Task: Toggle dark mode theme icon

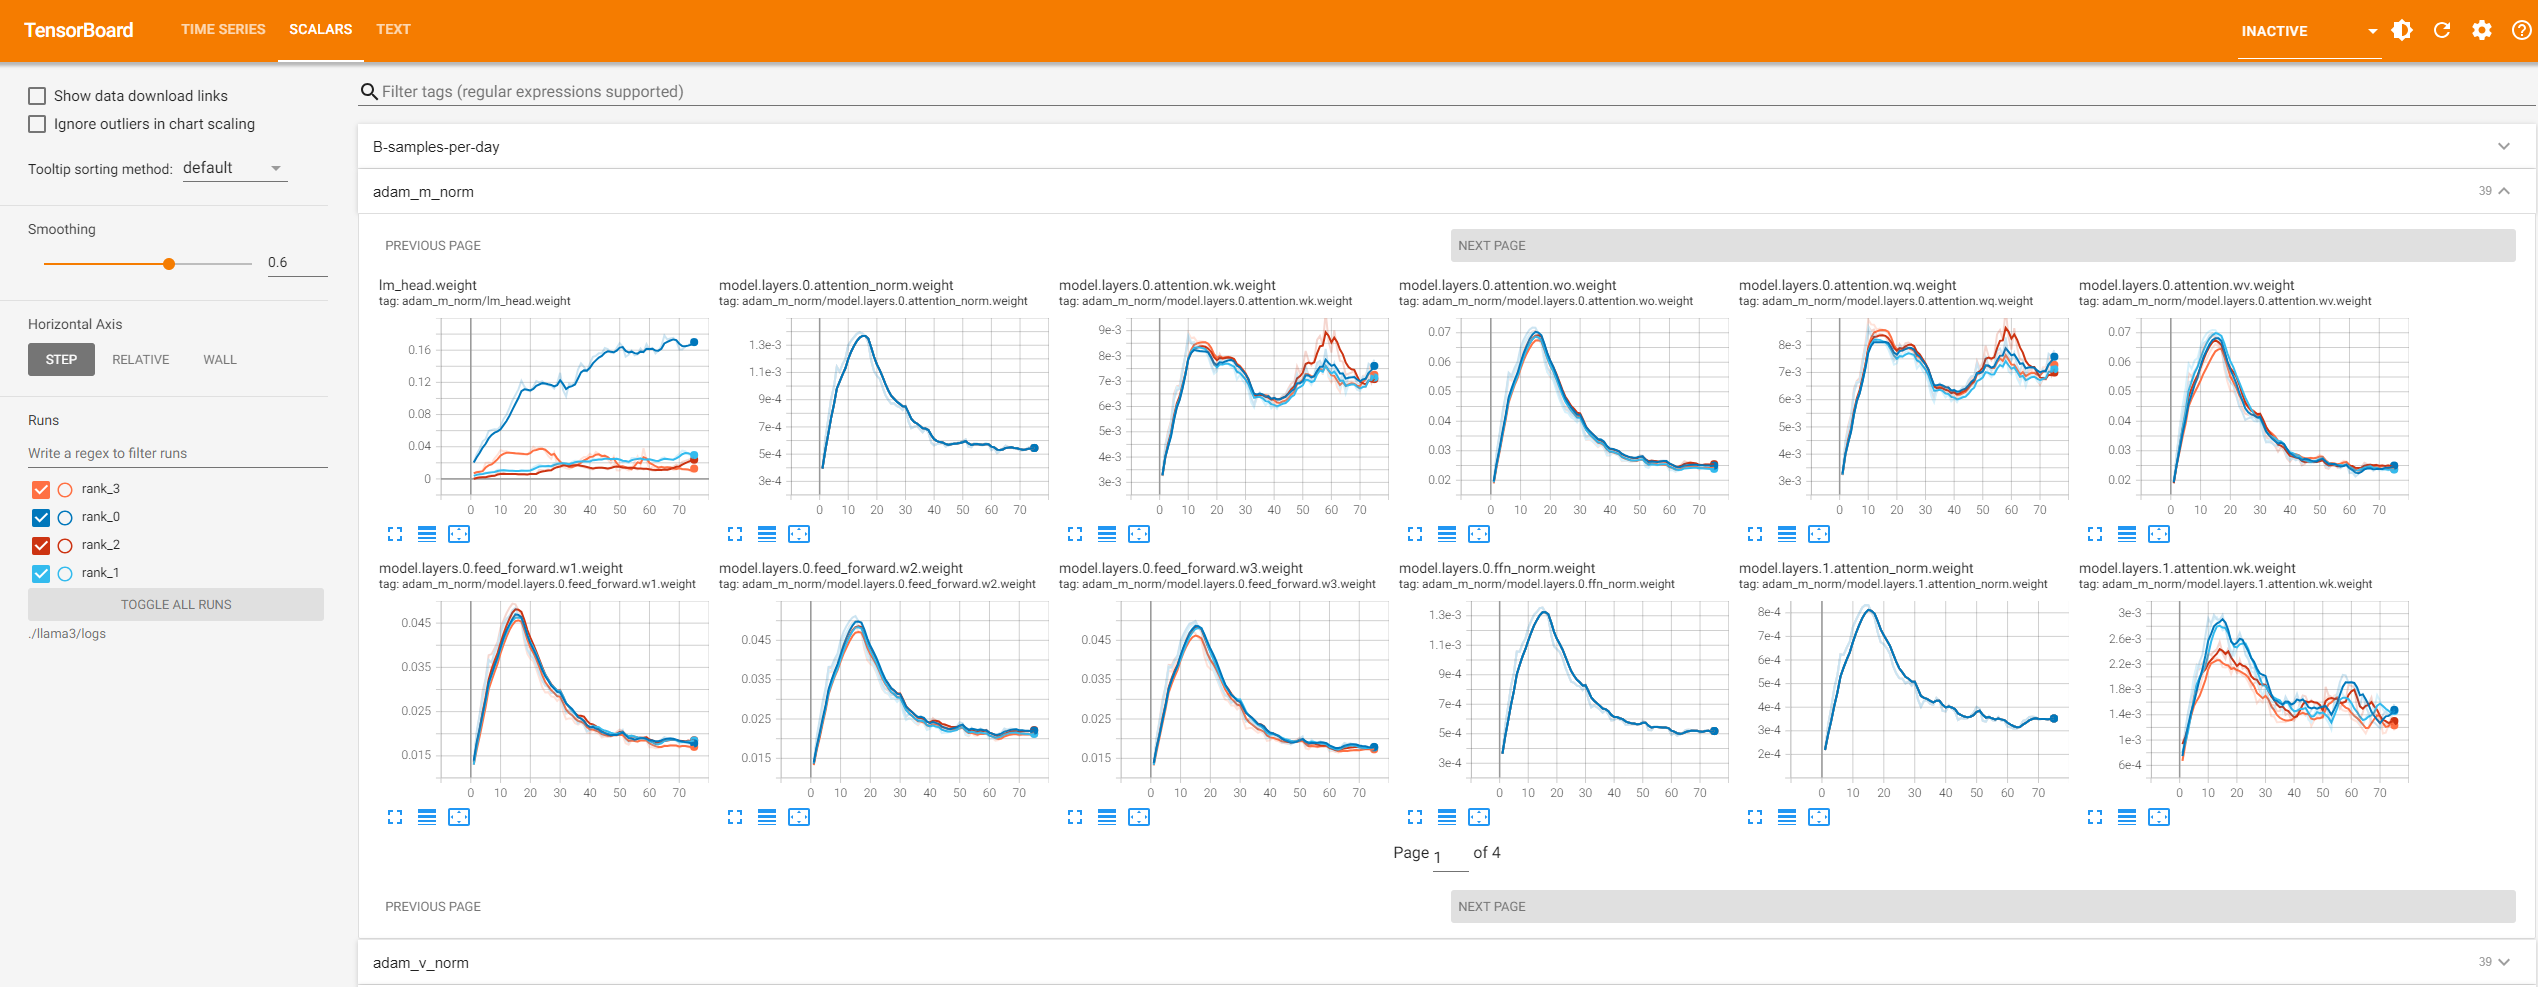Action: pos(2402,30)
